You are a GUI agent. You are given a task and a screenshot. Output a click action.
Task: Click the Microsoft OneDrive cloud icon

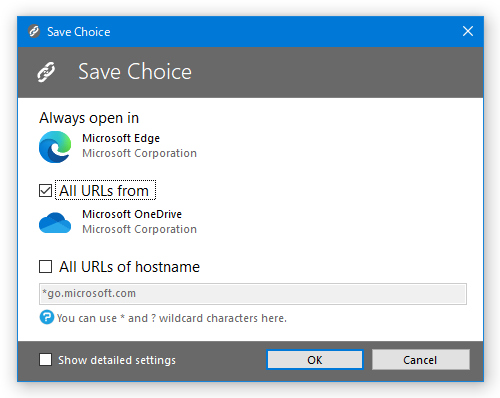(x=55, y=223)
